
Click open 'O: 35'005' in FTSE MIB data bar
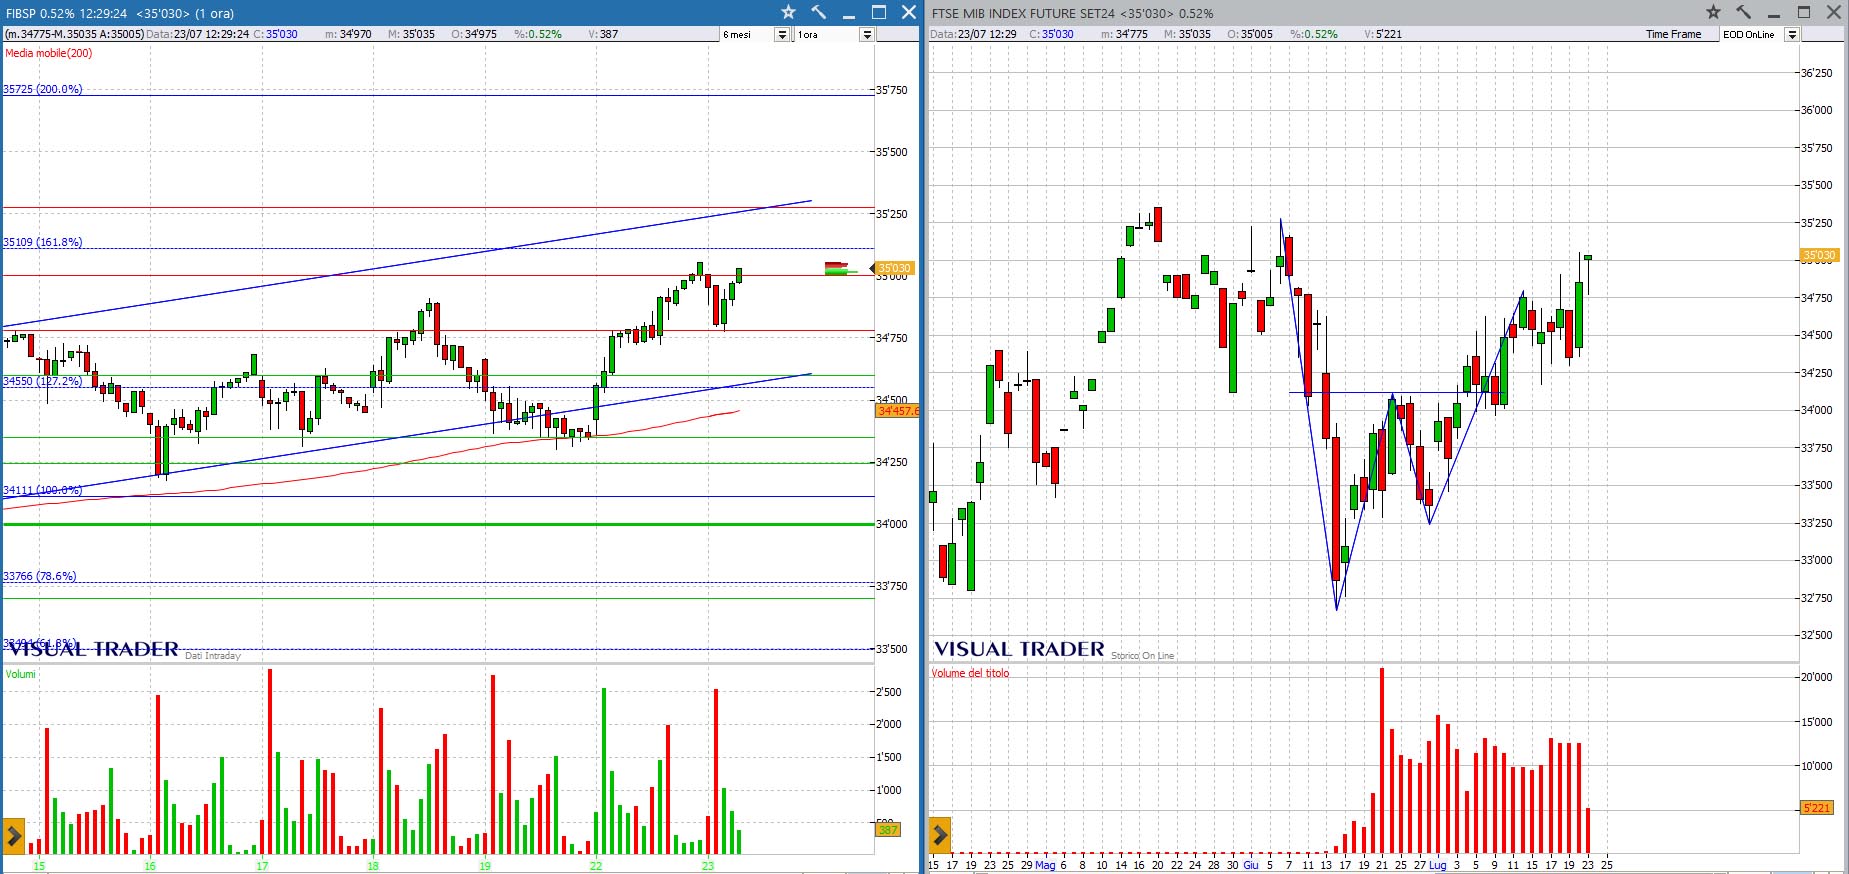(1250, 34)
